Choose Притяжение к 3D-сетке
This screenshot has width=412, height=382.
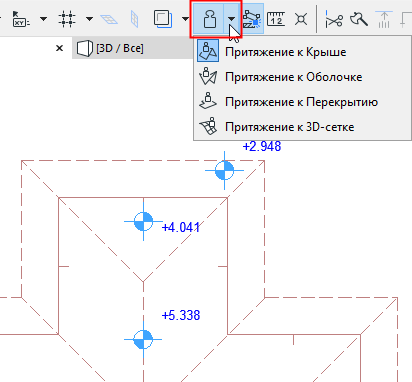(x=302, y=127)
